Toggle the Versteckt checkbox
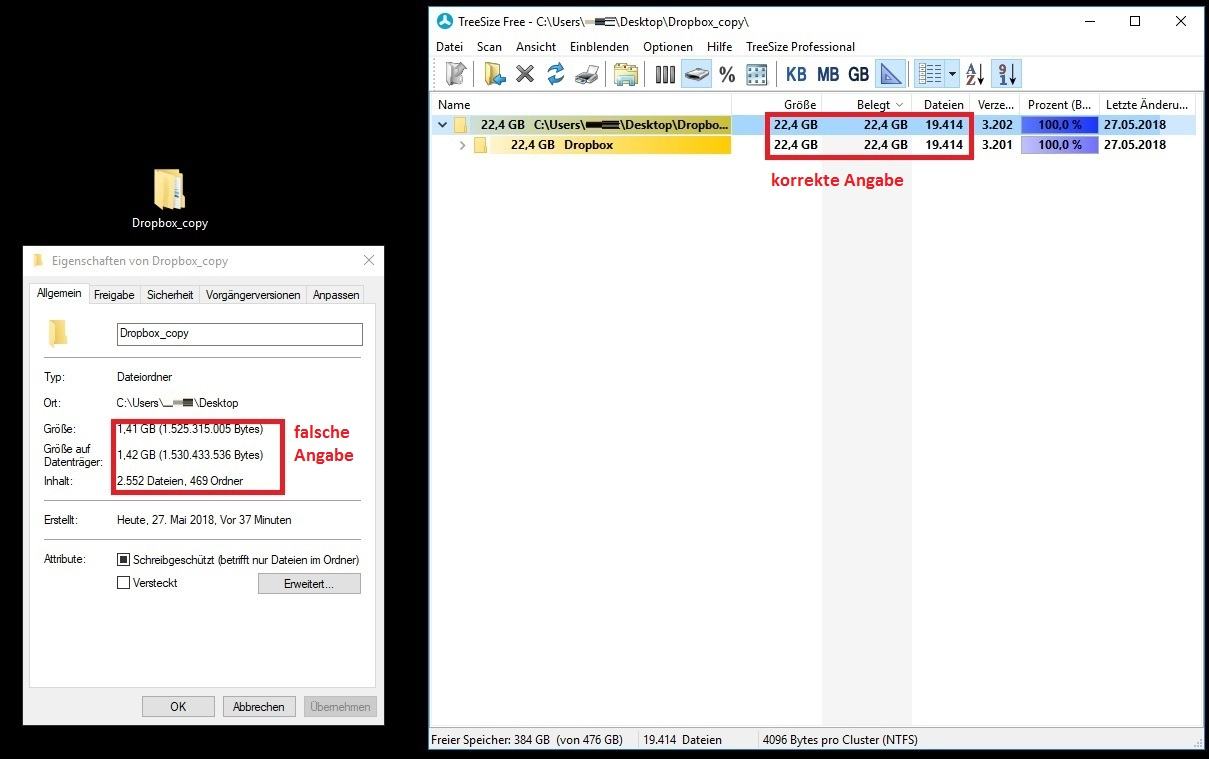The image size is (1209, 759). [x=124, y=583]
